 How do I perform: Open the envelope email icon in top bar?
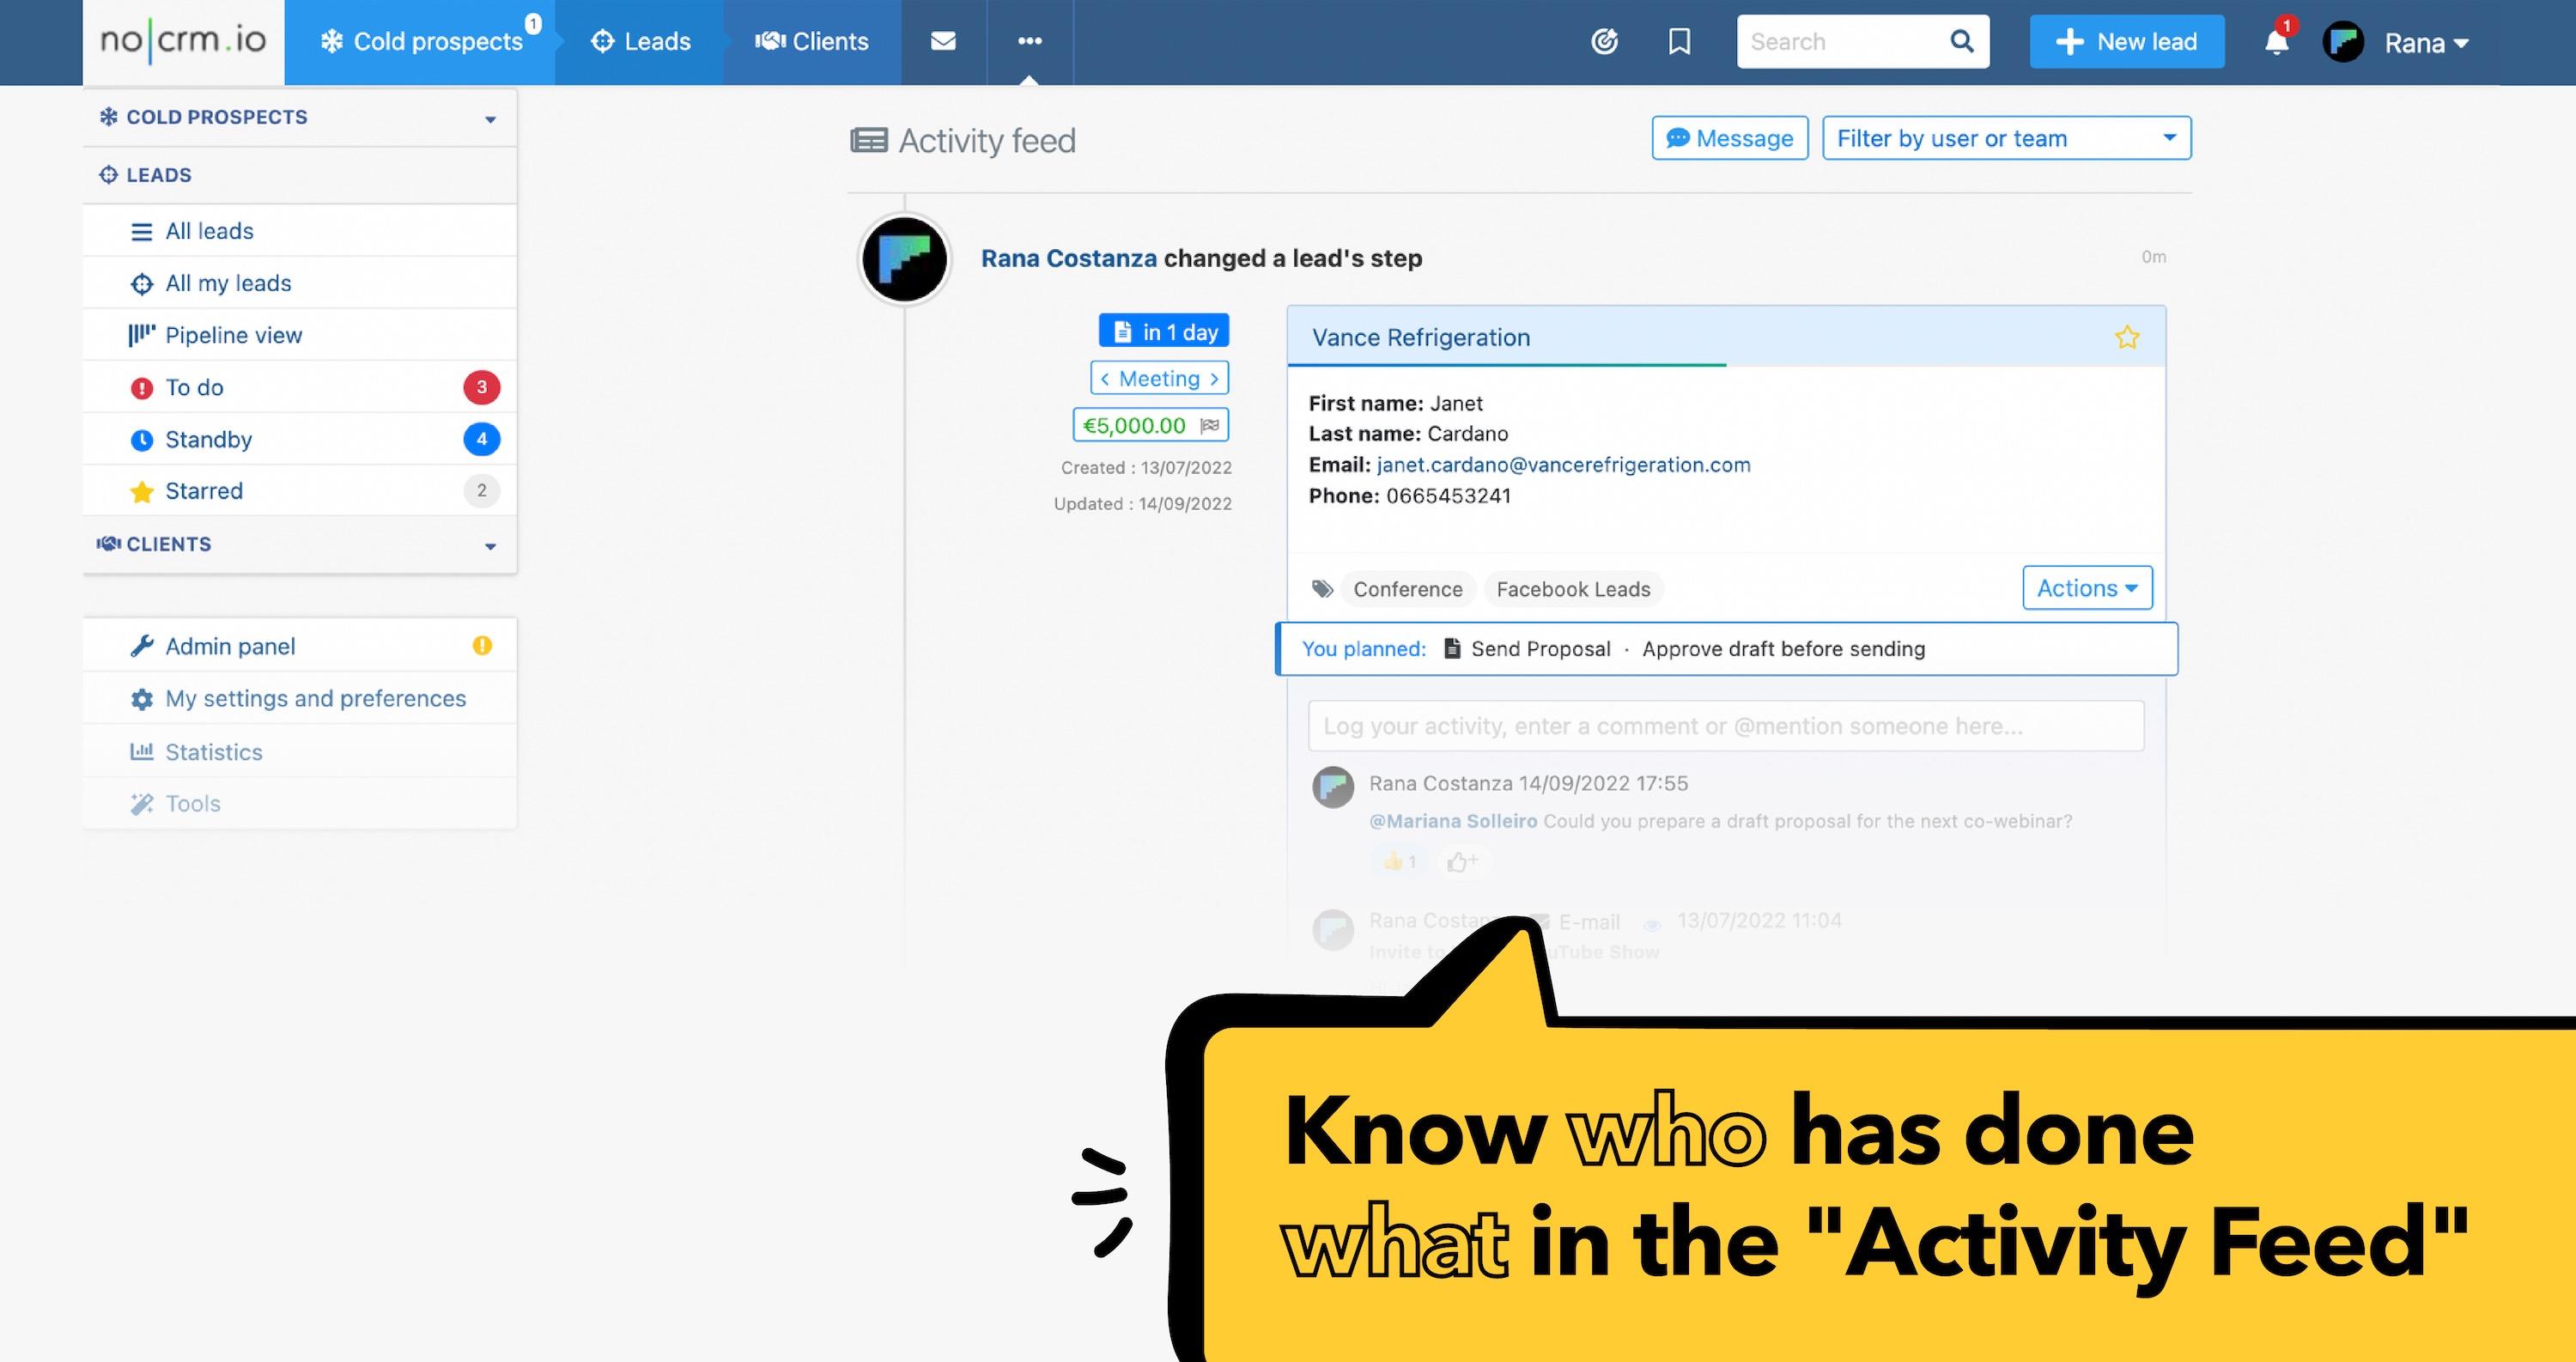943,41
